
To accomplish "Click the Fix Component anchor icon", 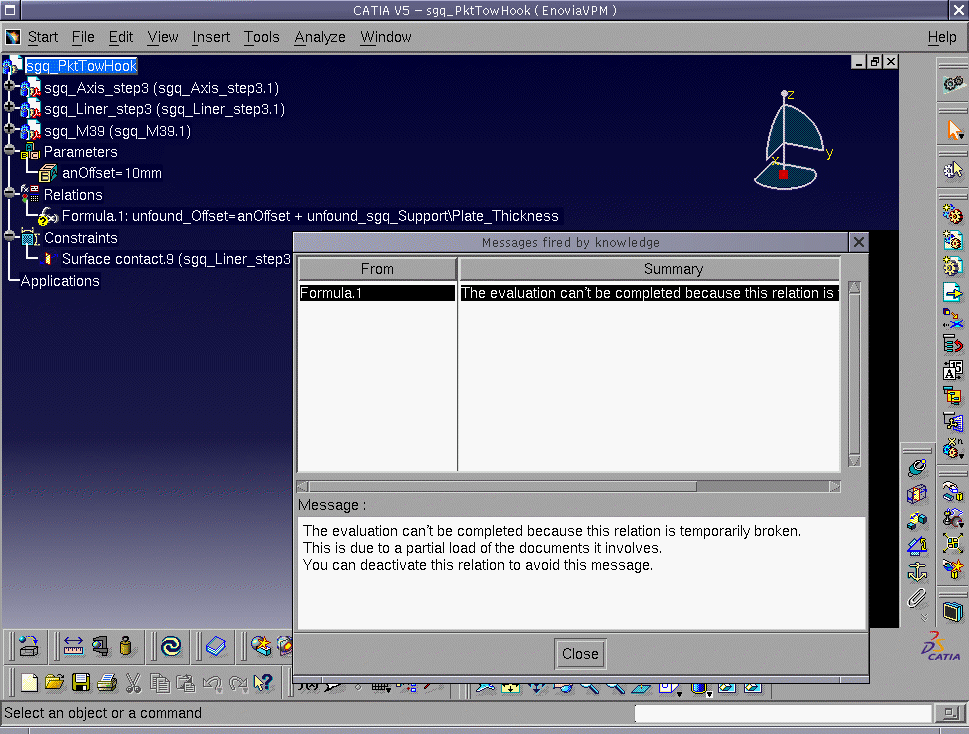I will [x=917, y=572].
